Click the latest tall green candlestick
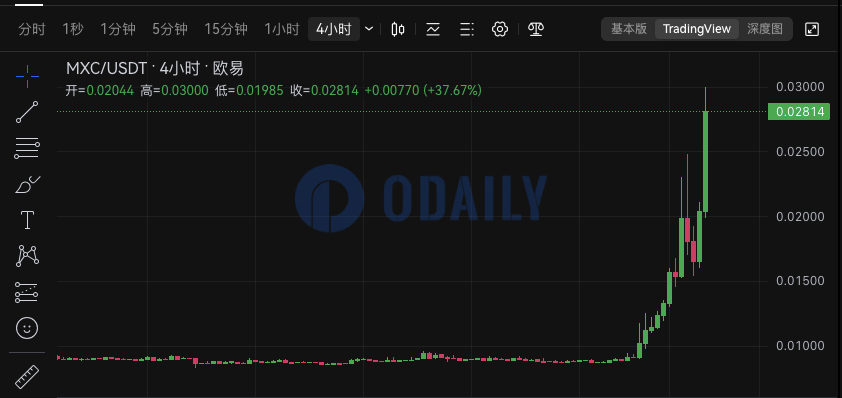The width and height of the screenshot is (842, 398). 705,161
